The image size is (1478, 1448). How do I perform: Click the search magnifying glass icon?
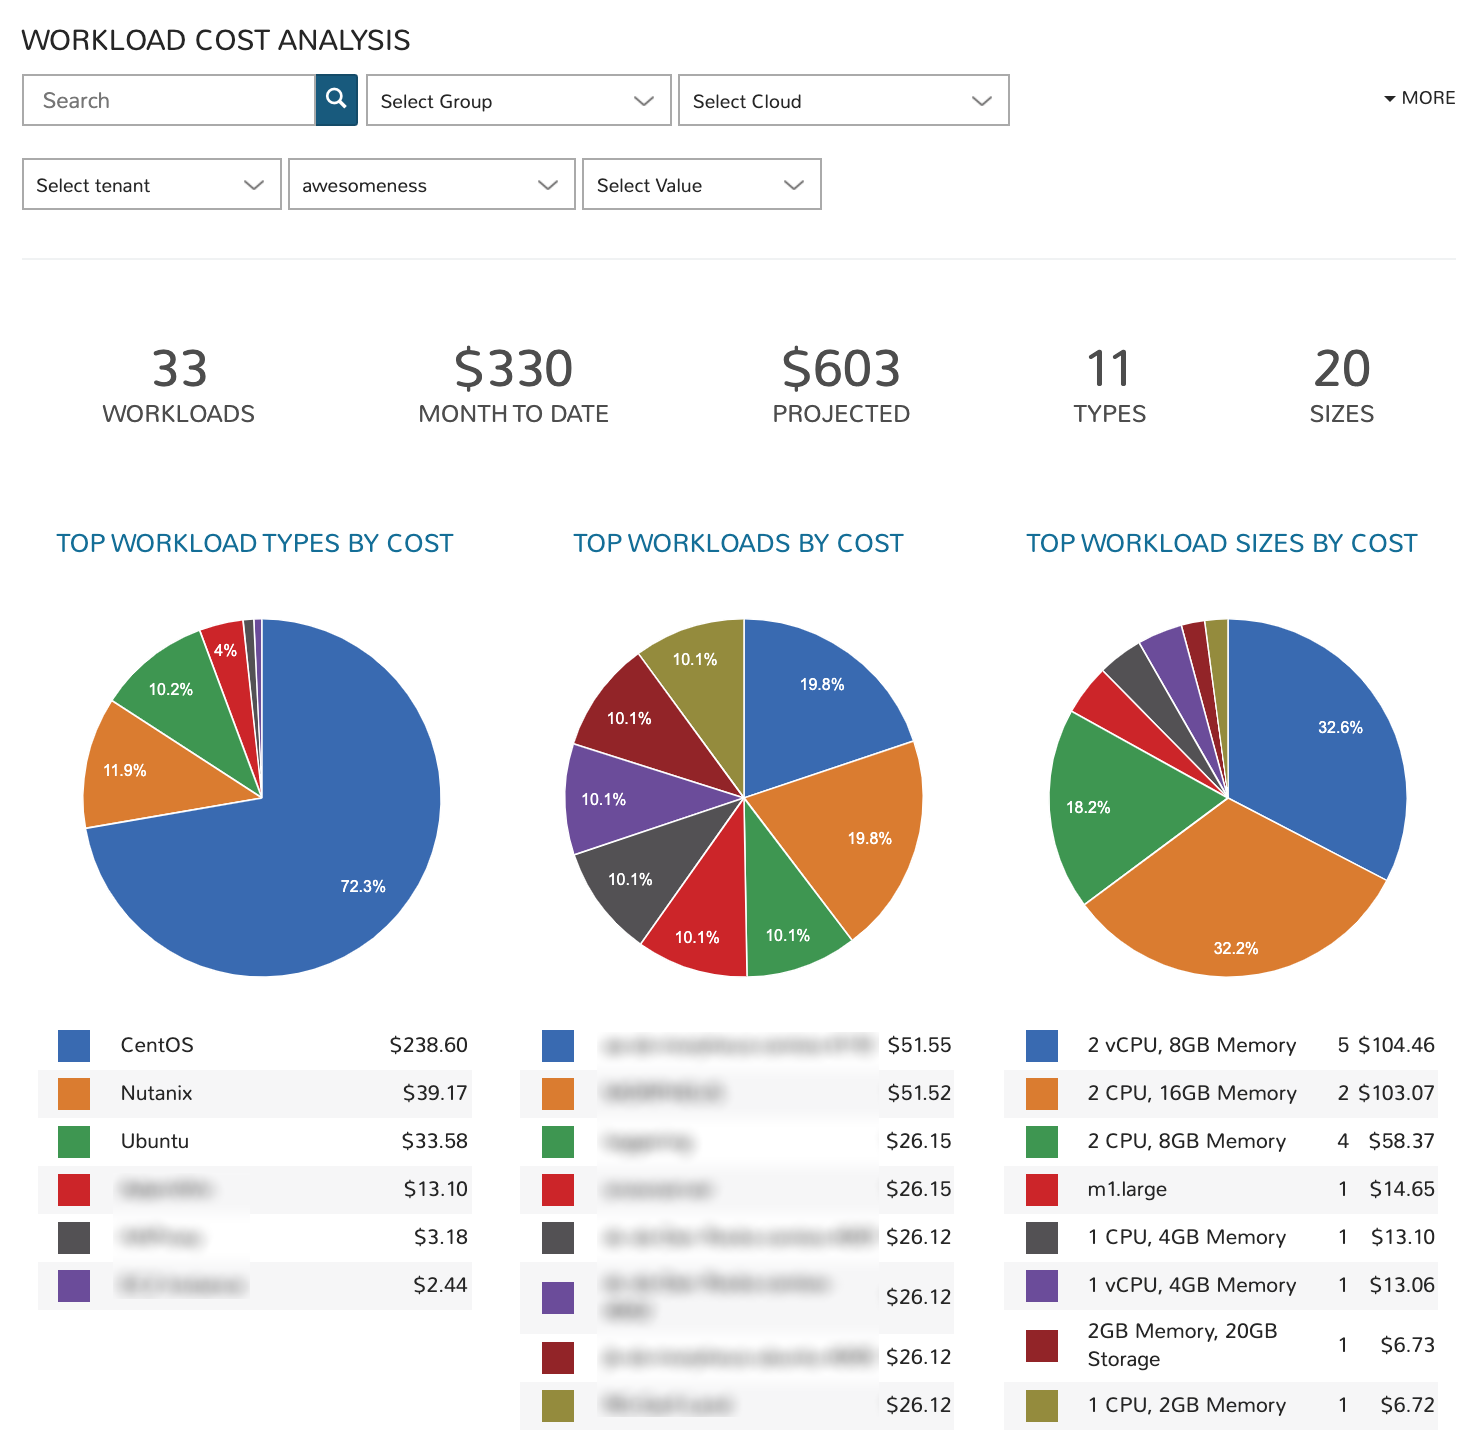tap(335, 99)
